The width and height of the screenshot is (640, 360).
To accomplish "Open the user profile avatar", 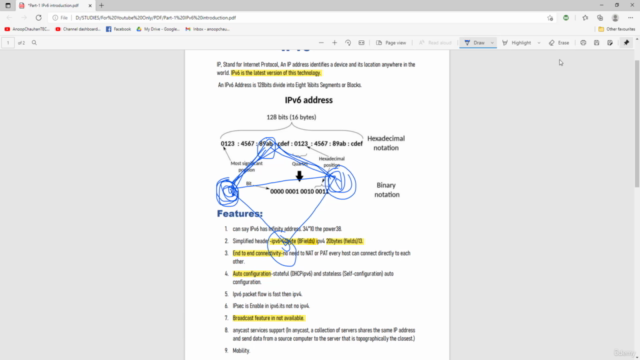I will click(615, 18).
